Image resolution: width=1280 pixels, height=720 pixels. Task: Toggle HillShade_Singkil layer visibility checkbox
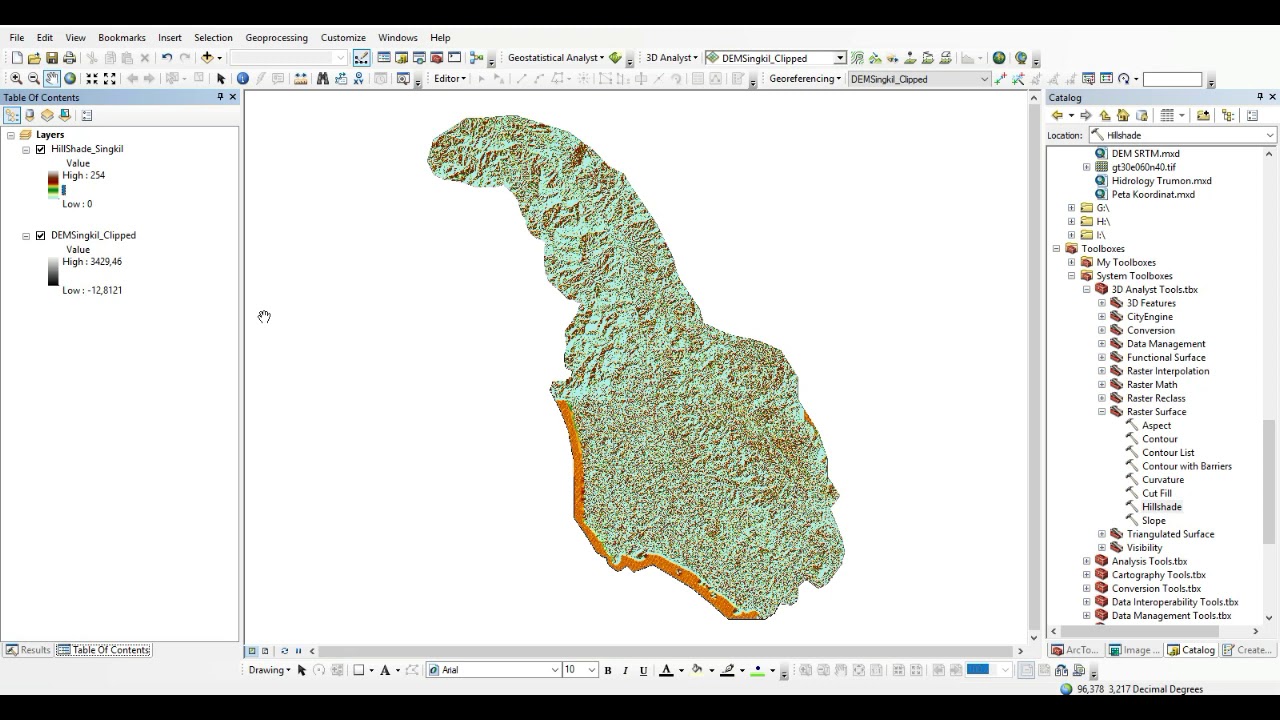pyautogui.click(x=41, y=149)
